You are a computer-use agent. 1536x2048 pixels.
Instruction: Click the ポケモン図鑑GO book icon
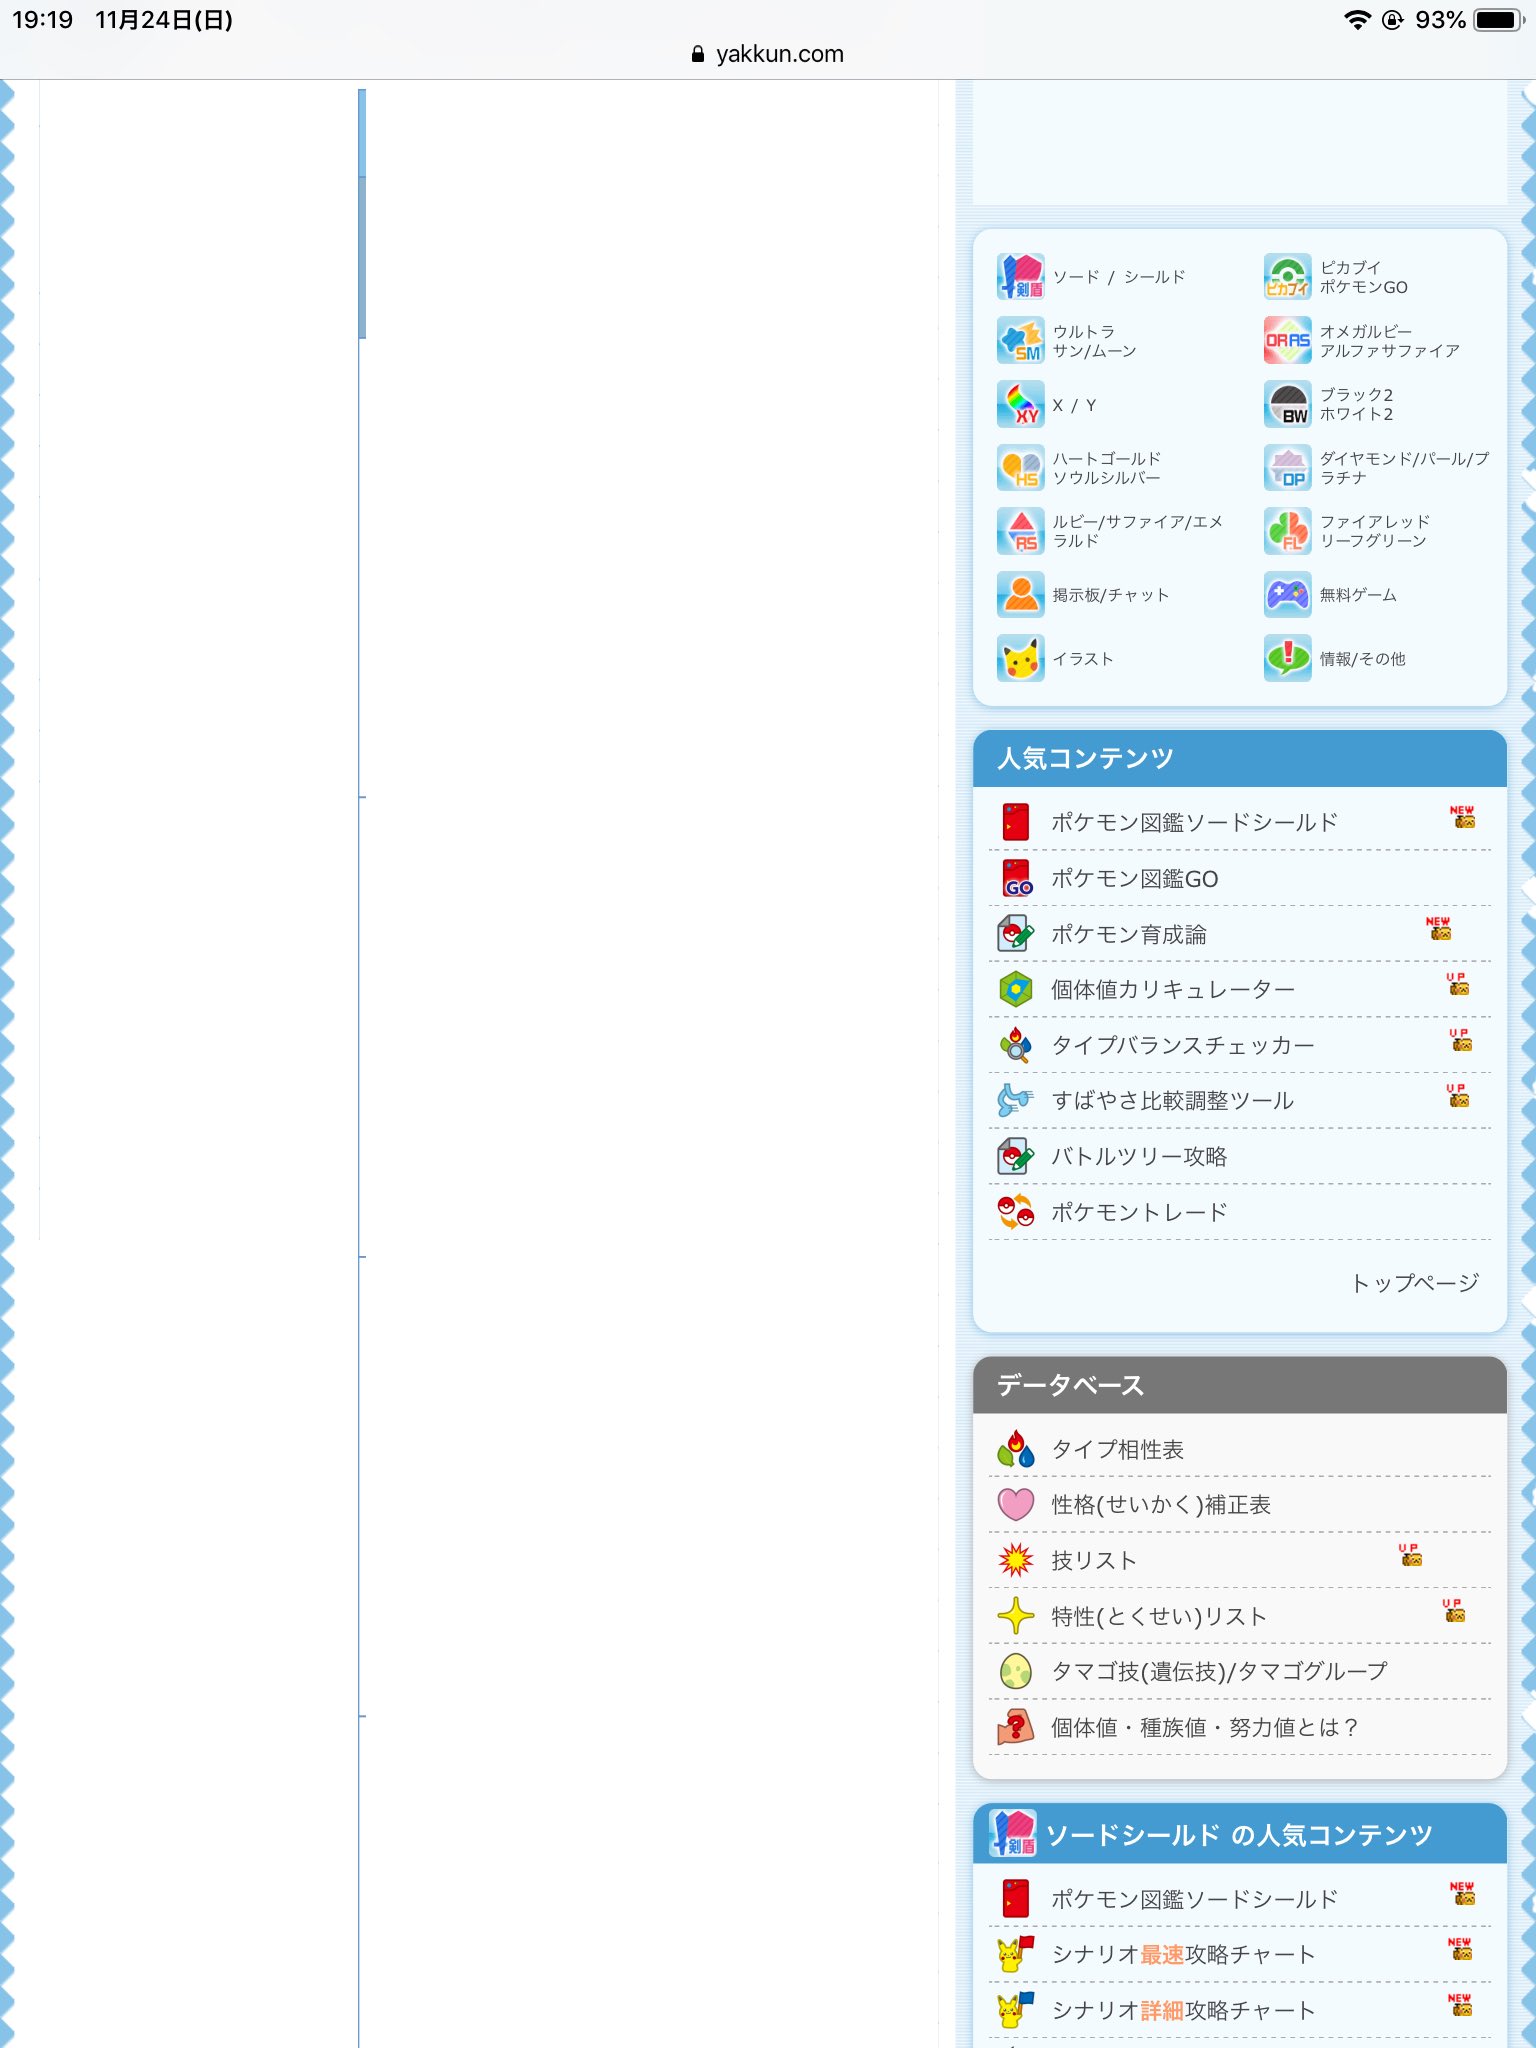pos(1016,878)
